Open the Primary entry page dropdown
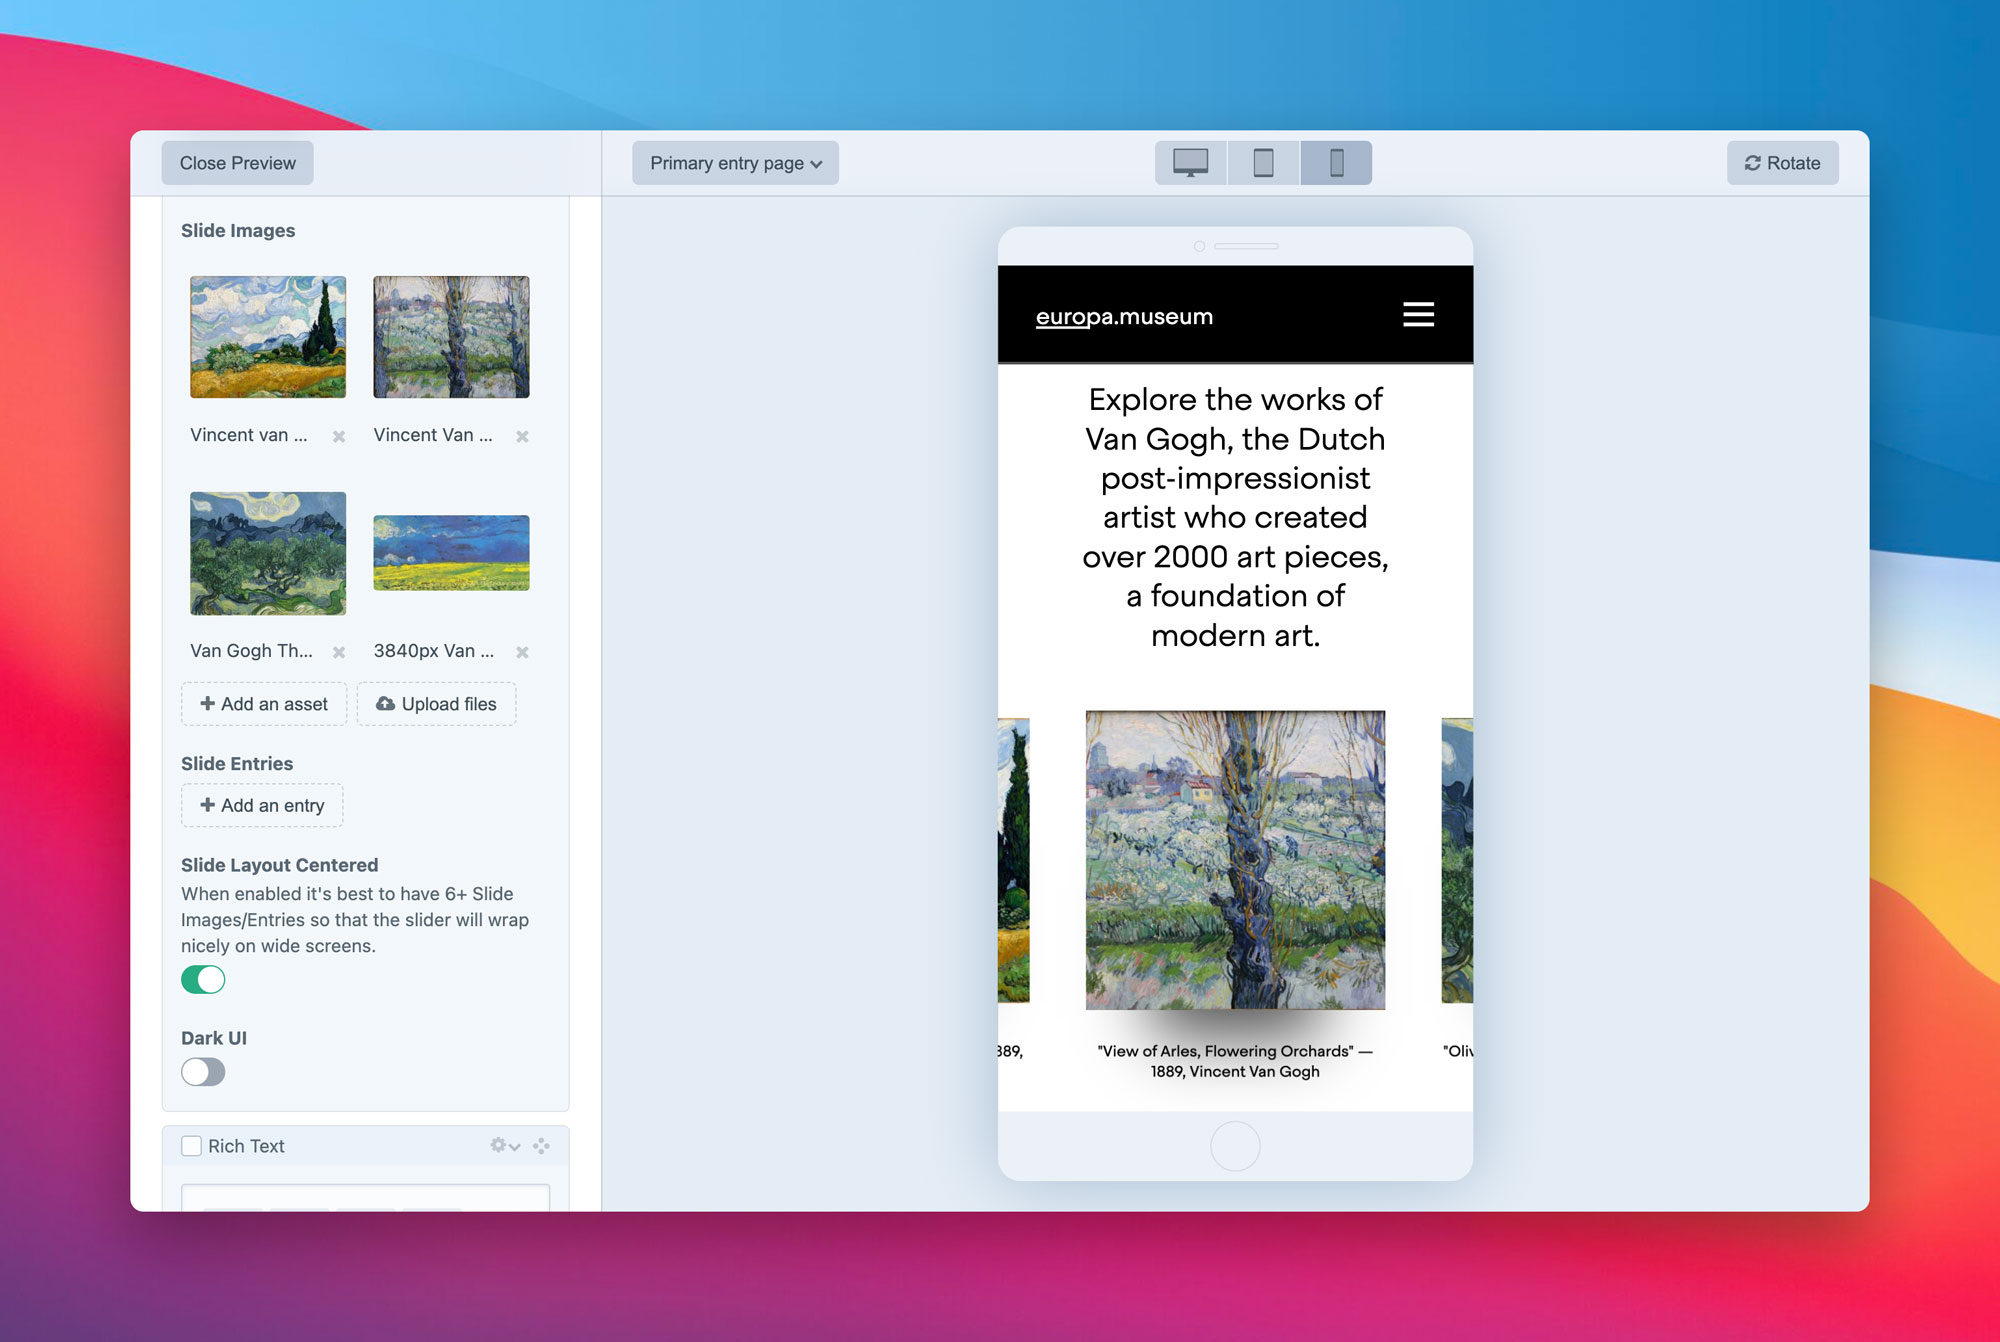Image resolution: width=2000 pixels, height=1342 pixels. click(734, 162)
